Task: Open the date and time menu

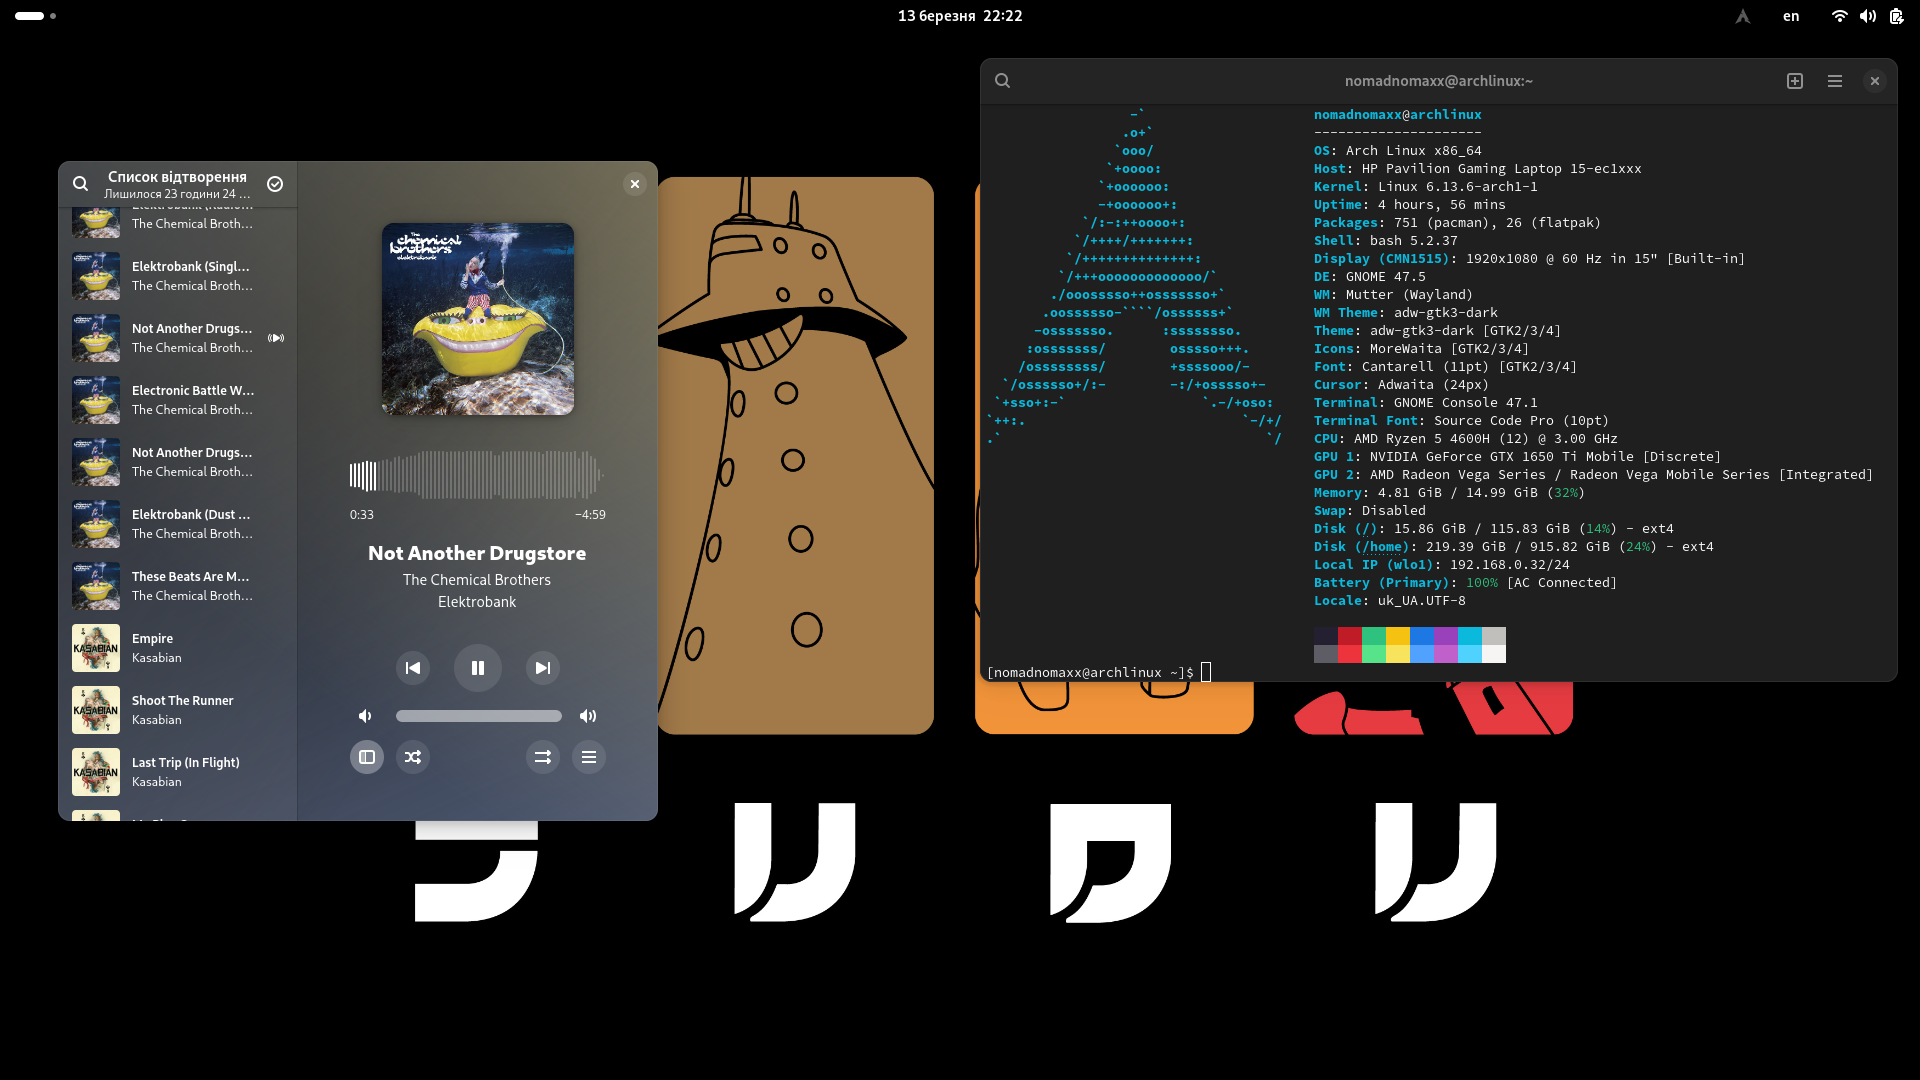Action: 960,16
